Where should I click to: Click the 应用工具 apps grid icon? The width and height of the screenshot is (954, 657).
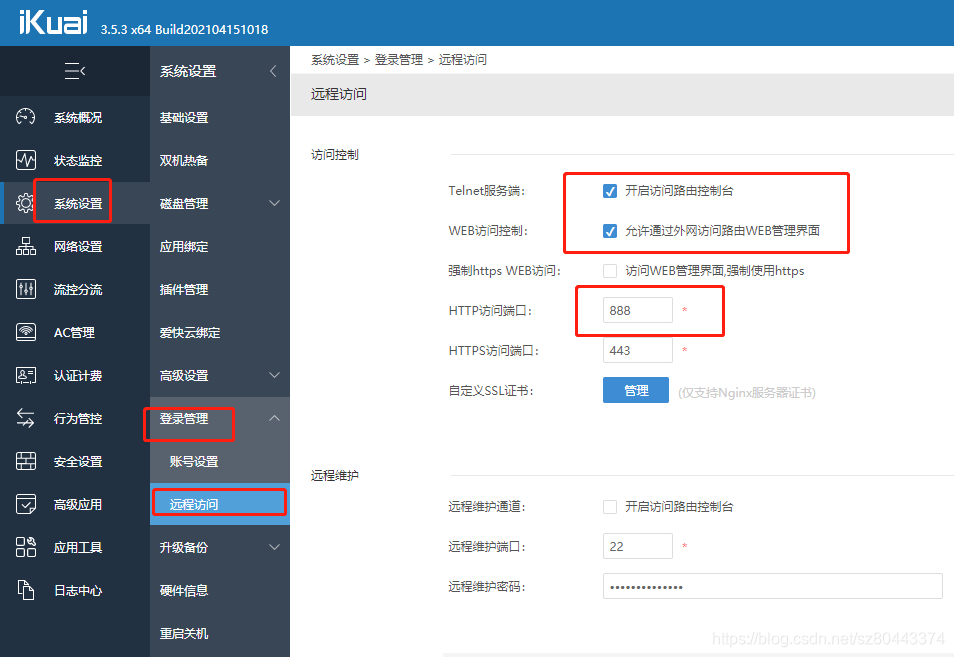point(26,547)
